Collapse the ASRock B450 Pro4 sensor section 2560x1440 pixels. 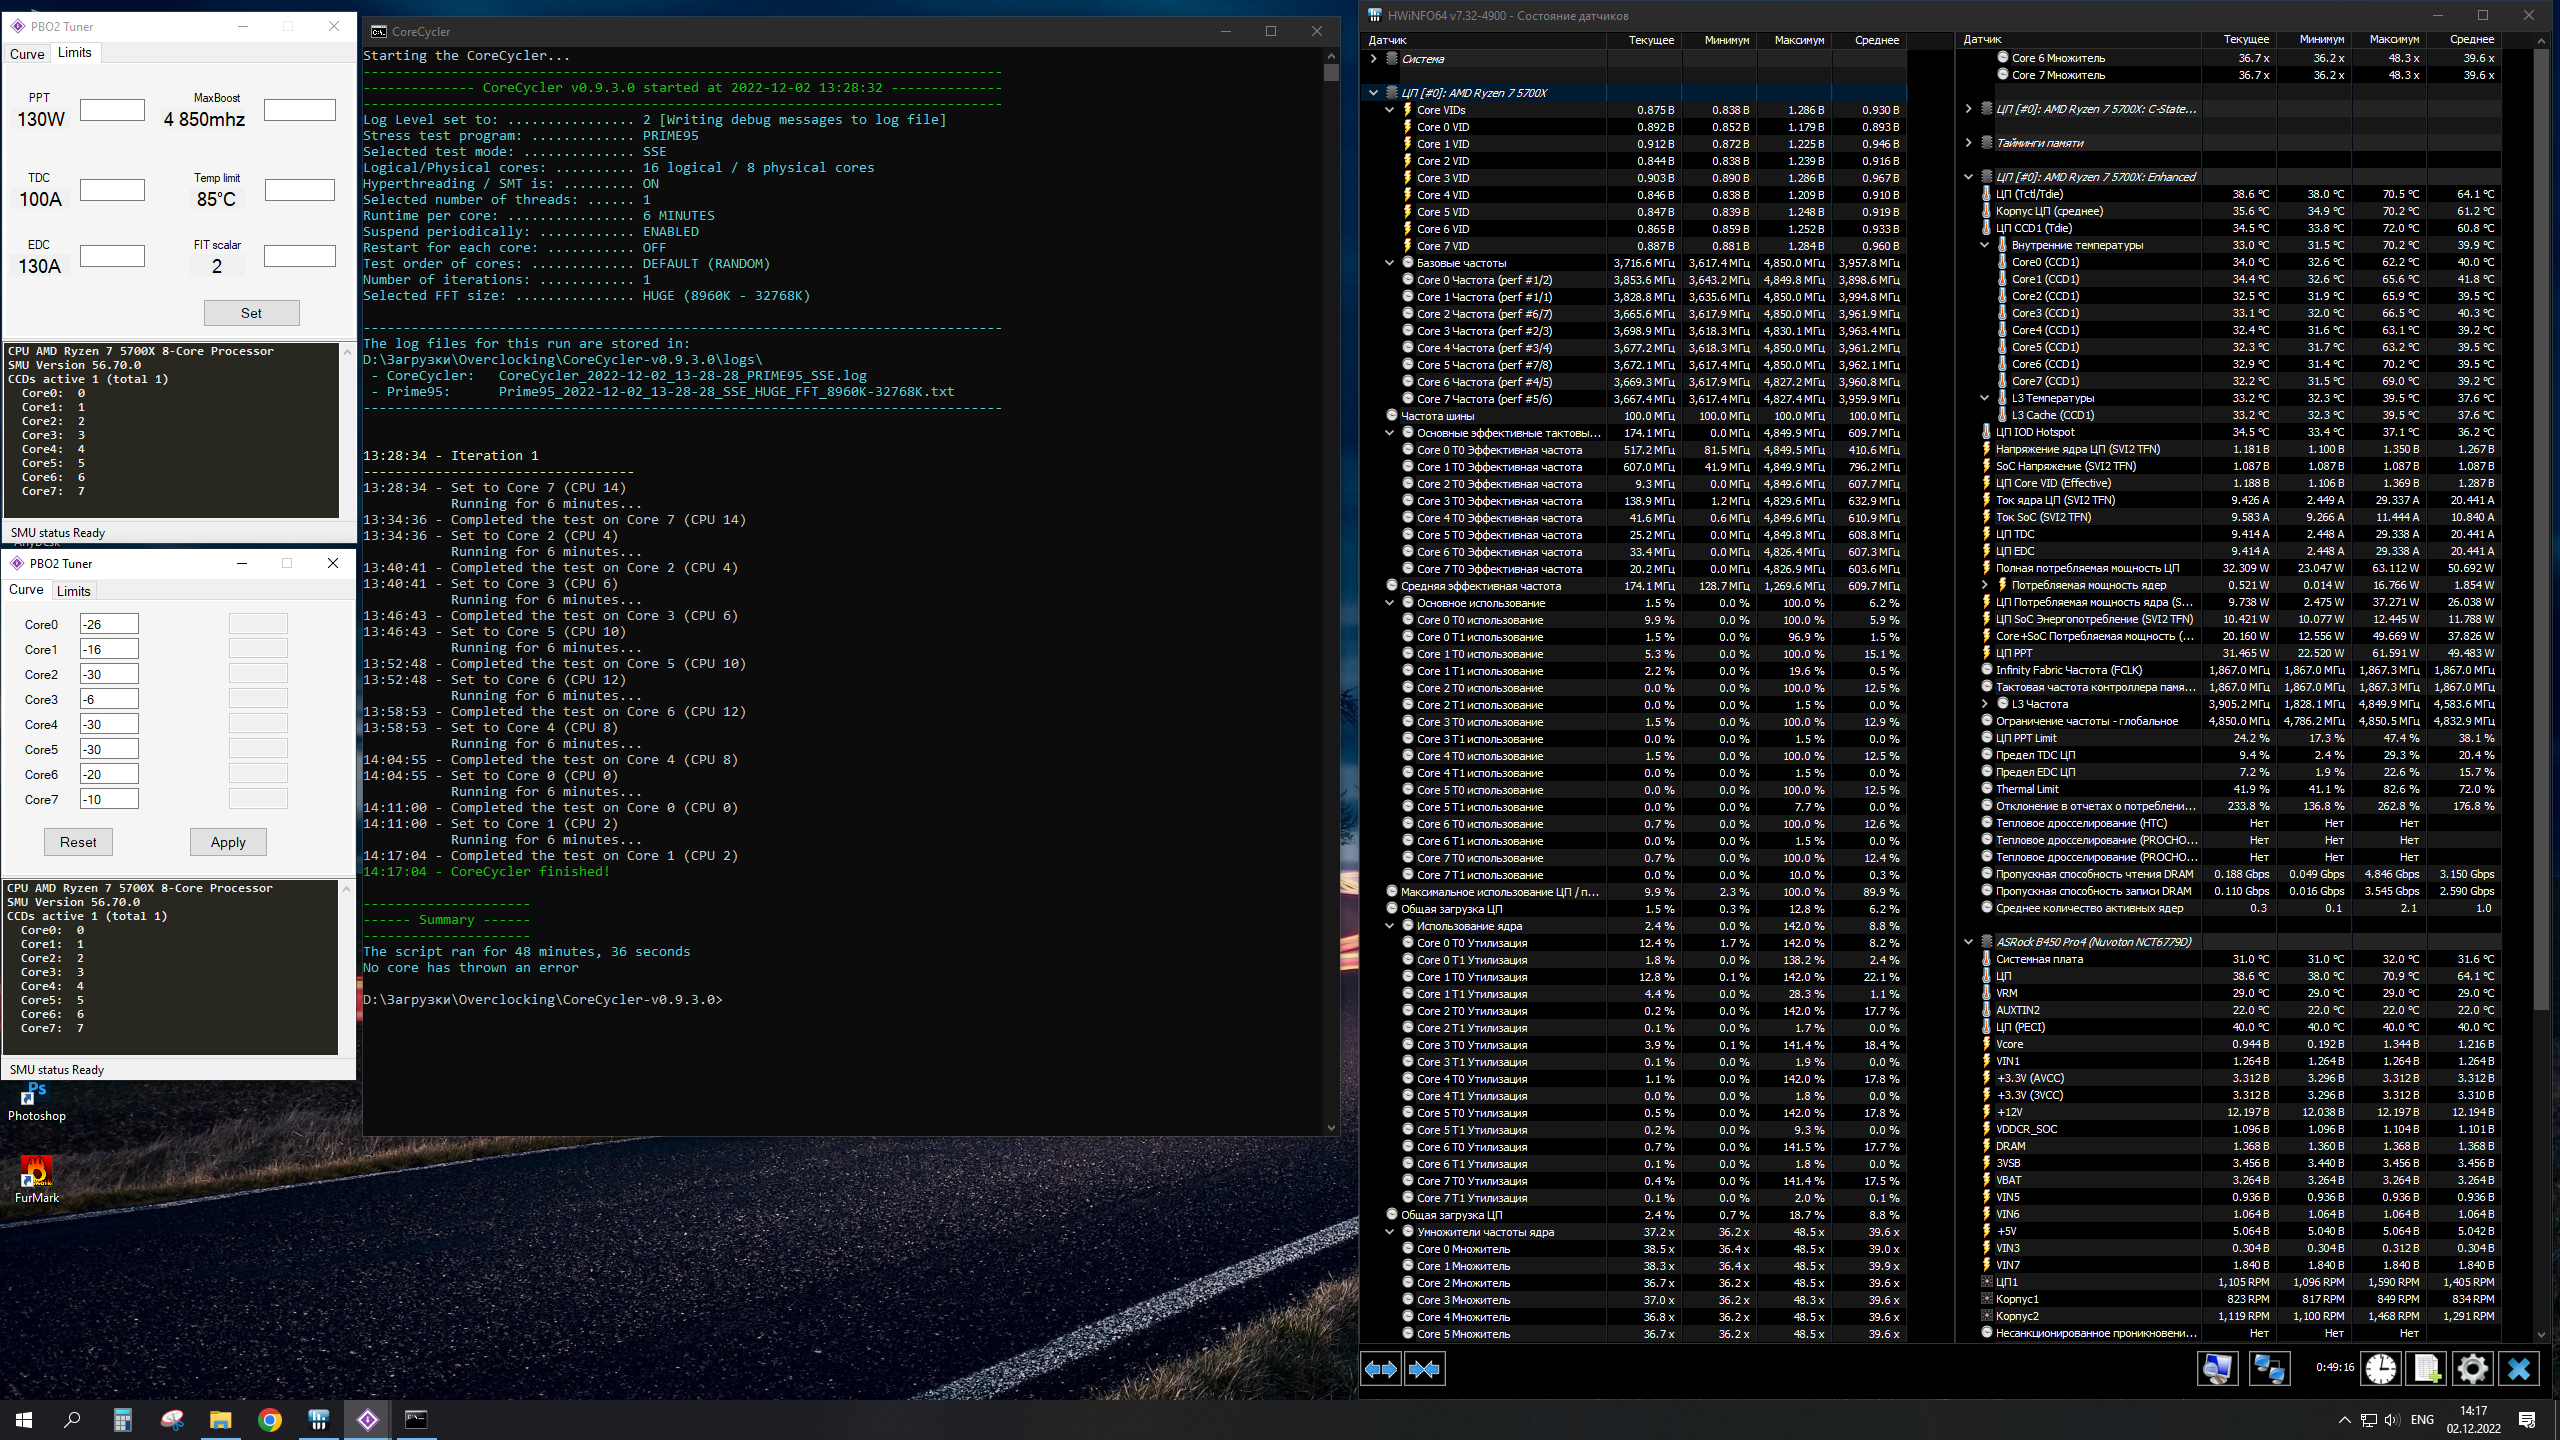(x=1968, y=942)
